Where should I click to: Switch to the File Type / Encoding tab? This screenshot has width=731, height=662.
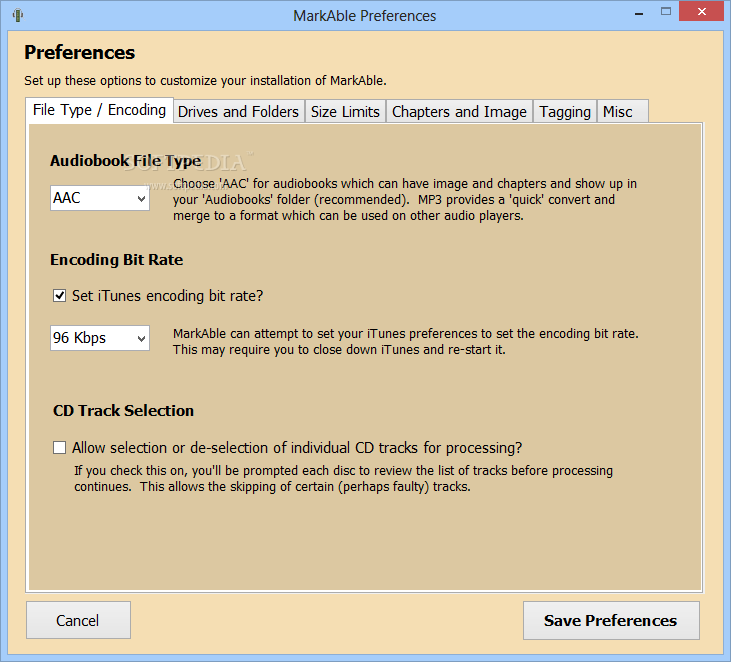coord(99,110)
